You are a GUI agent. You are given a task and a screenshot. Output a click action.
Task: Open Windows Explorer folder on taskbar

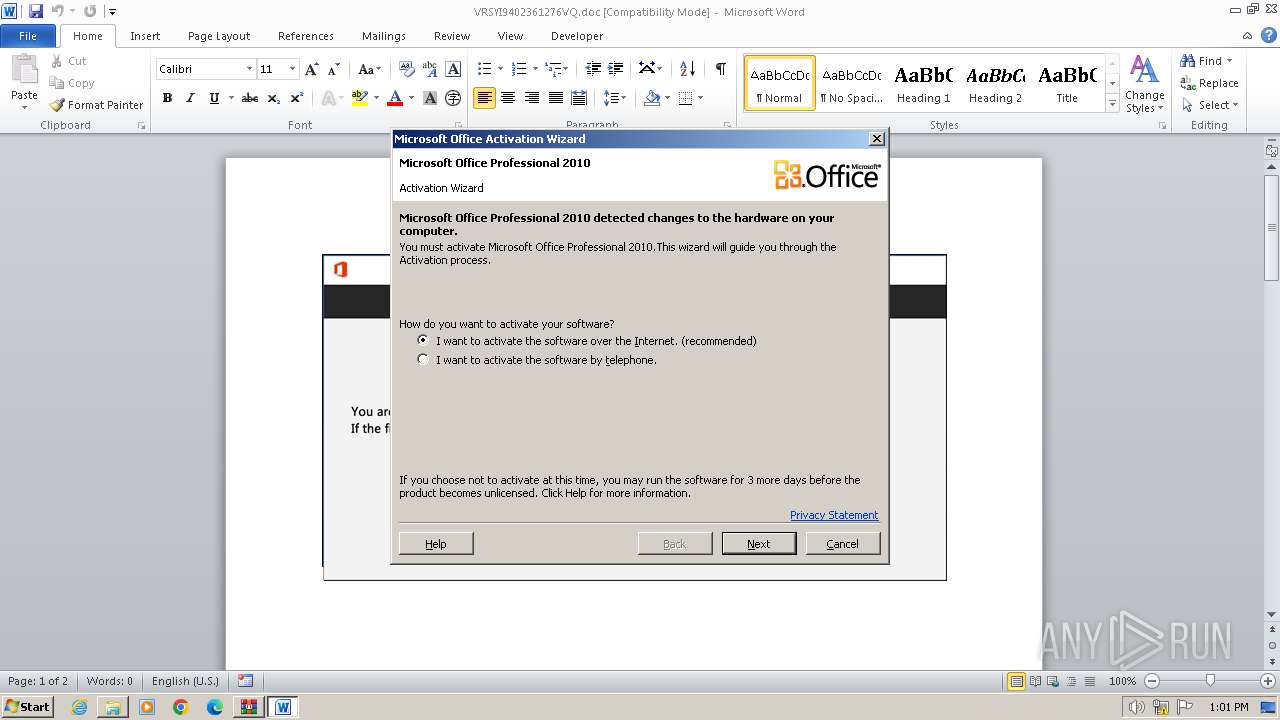click(x=113, y=707)
